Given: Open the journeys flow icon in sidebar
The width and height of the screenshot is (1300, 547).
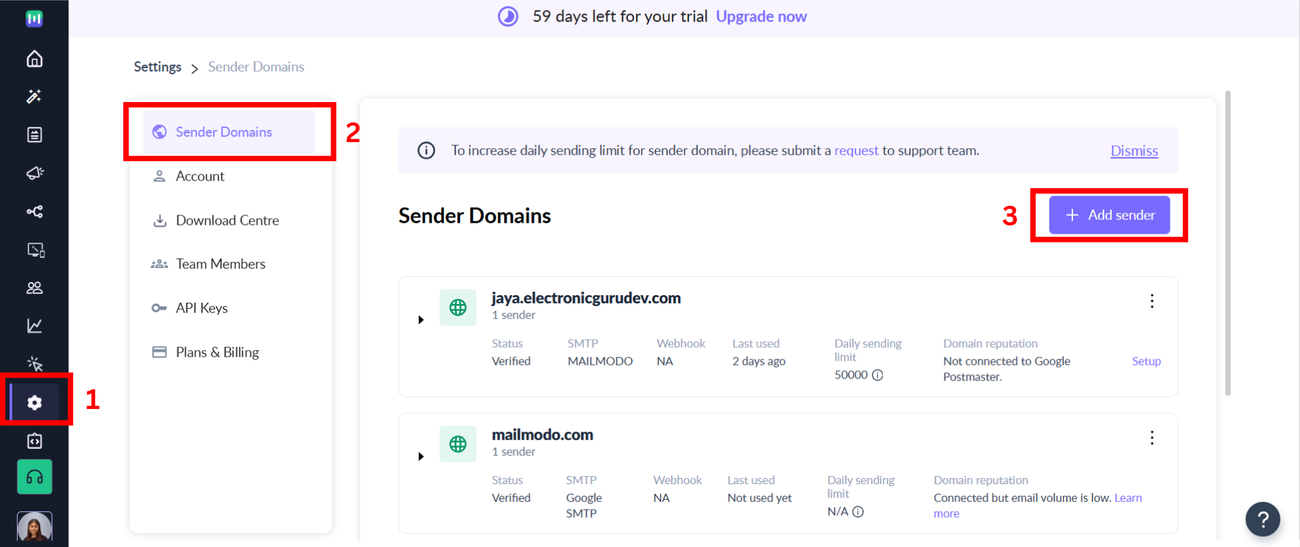Looking at the screenshot, I should click(34, 212).
